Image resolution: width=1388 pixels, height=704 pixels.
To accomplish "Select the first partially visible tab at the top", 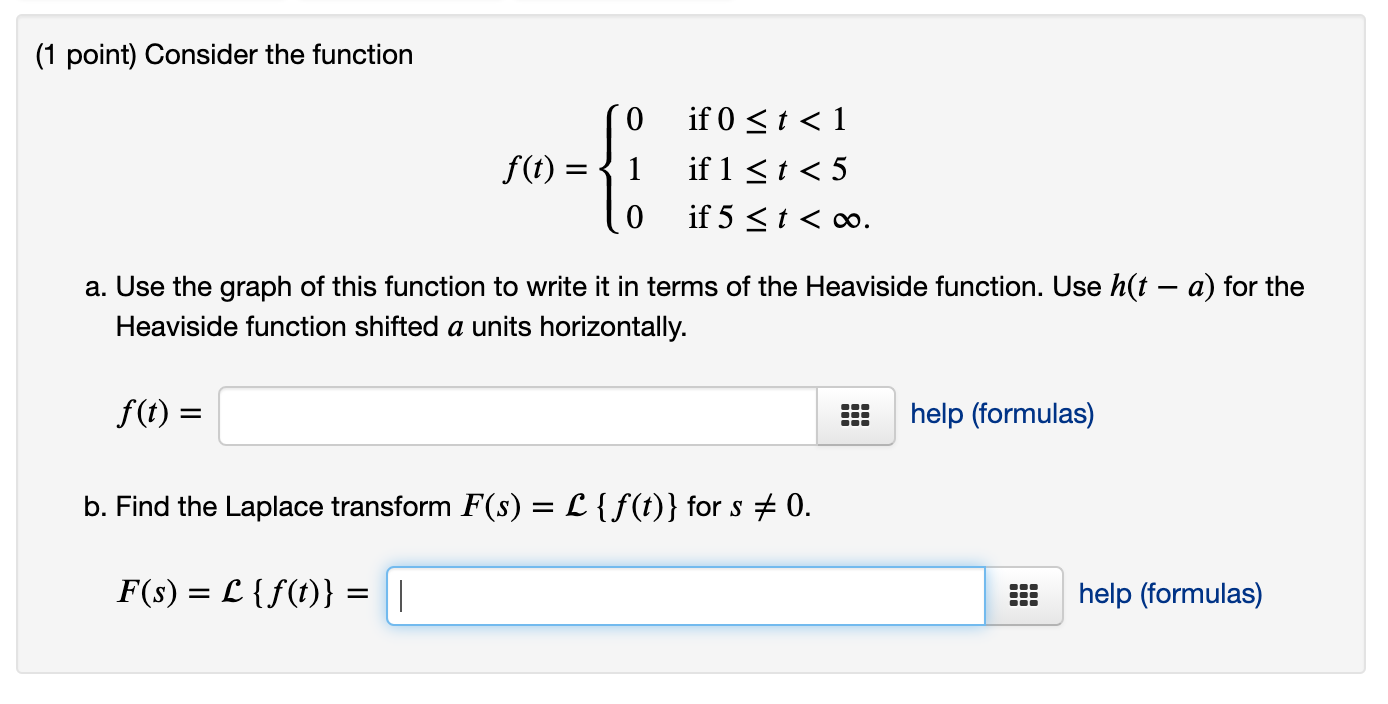I will click(150, 6).
